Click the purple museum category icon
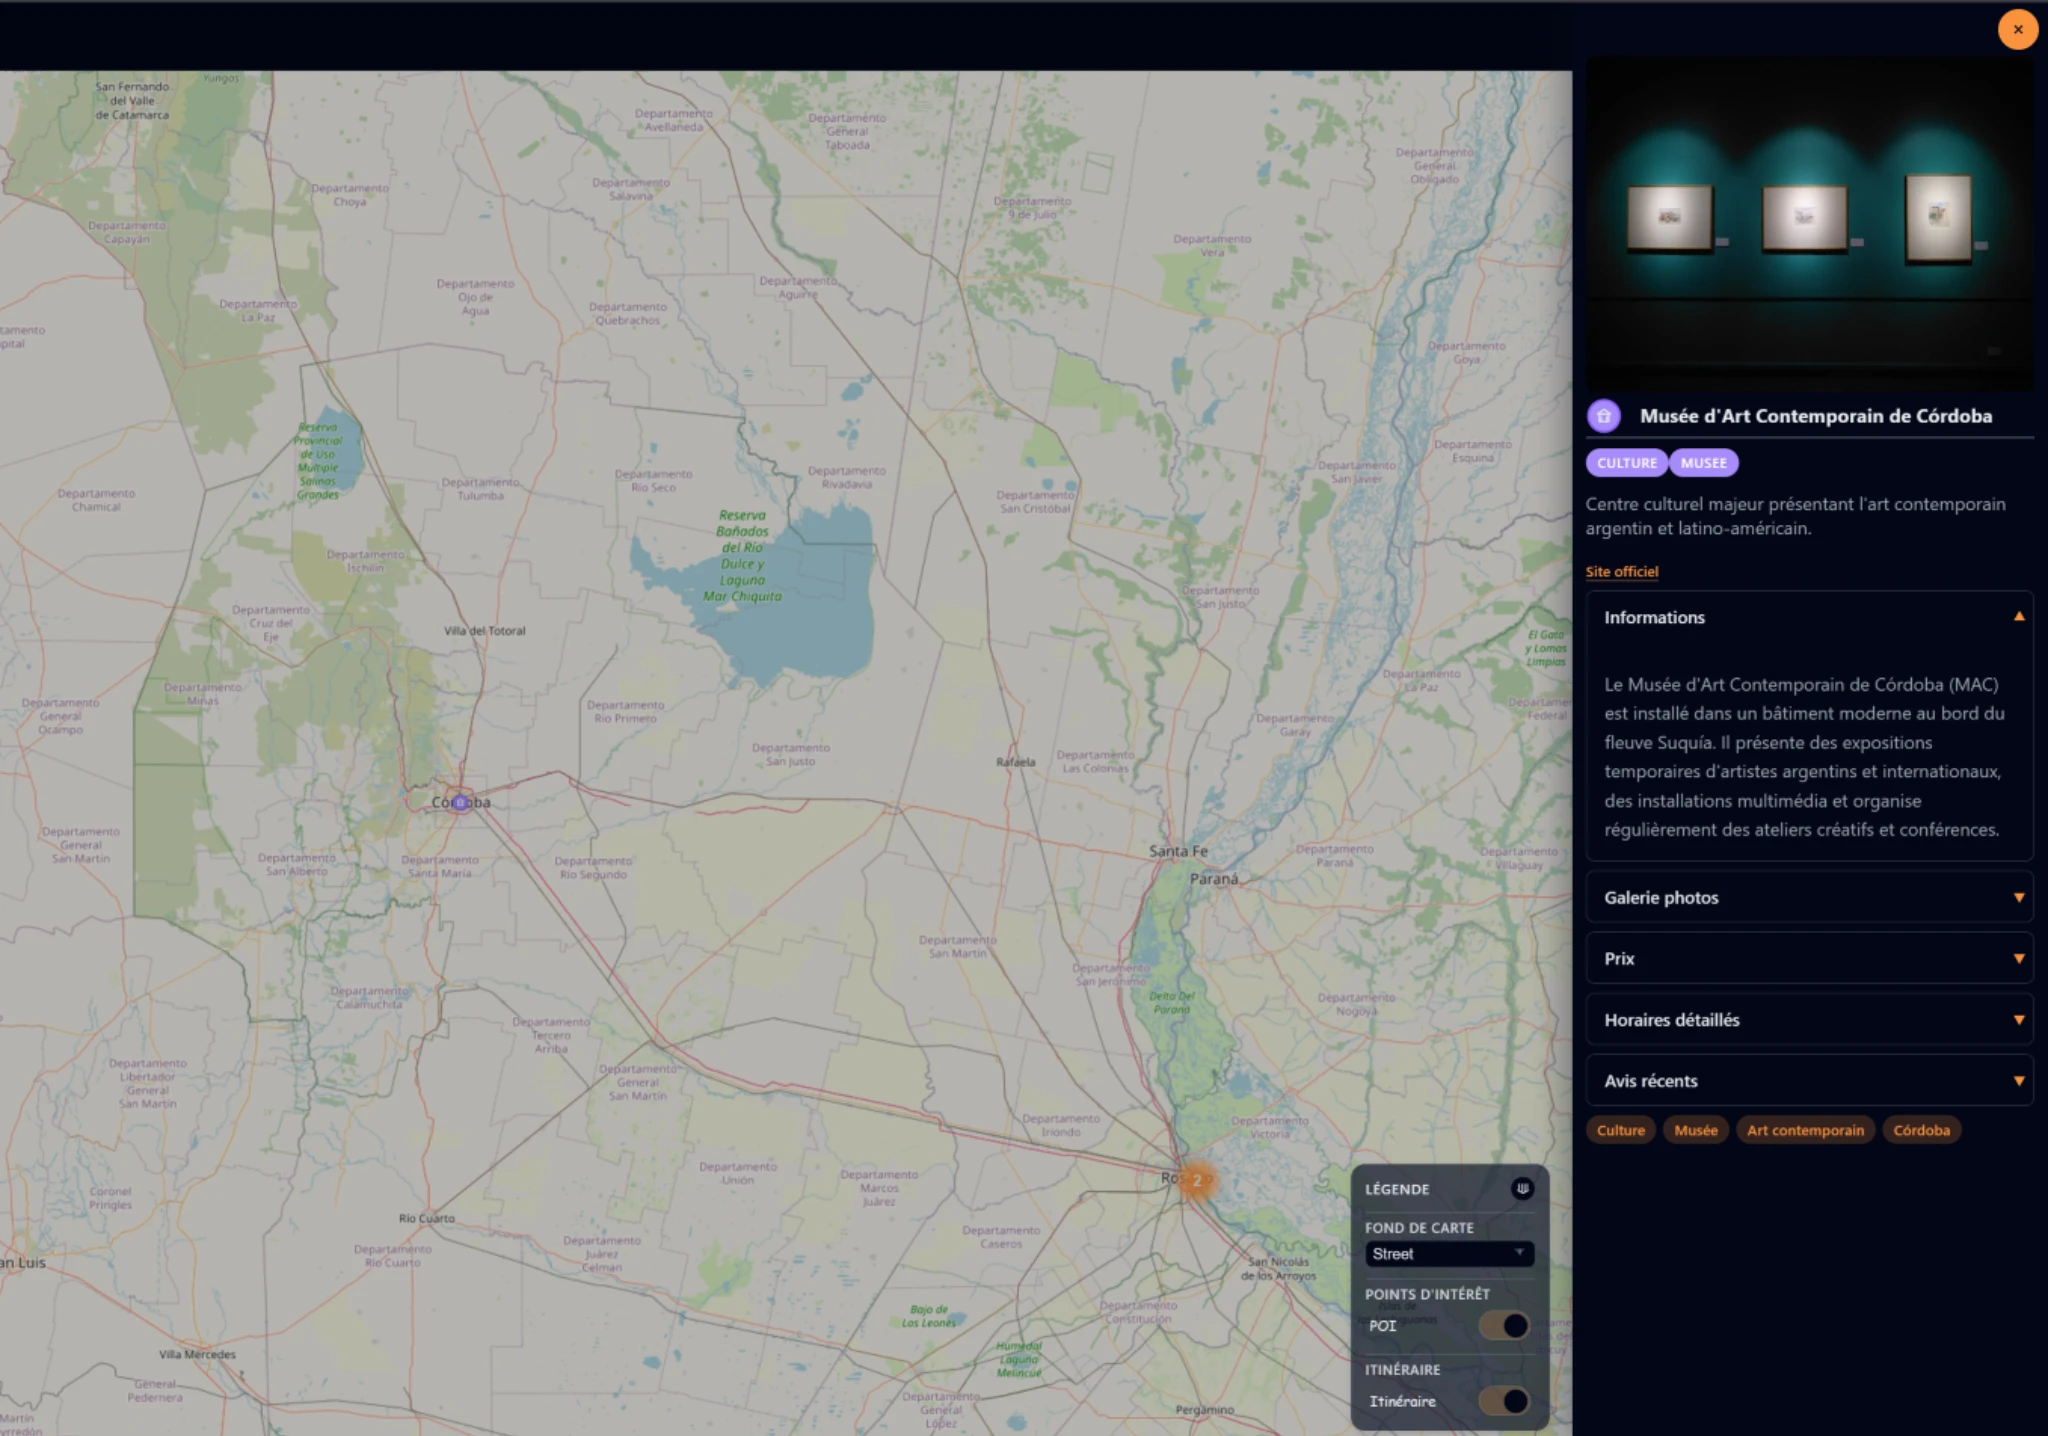 [x=1603, y=416]
